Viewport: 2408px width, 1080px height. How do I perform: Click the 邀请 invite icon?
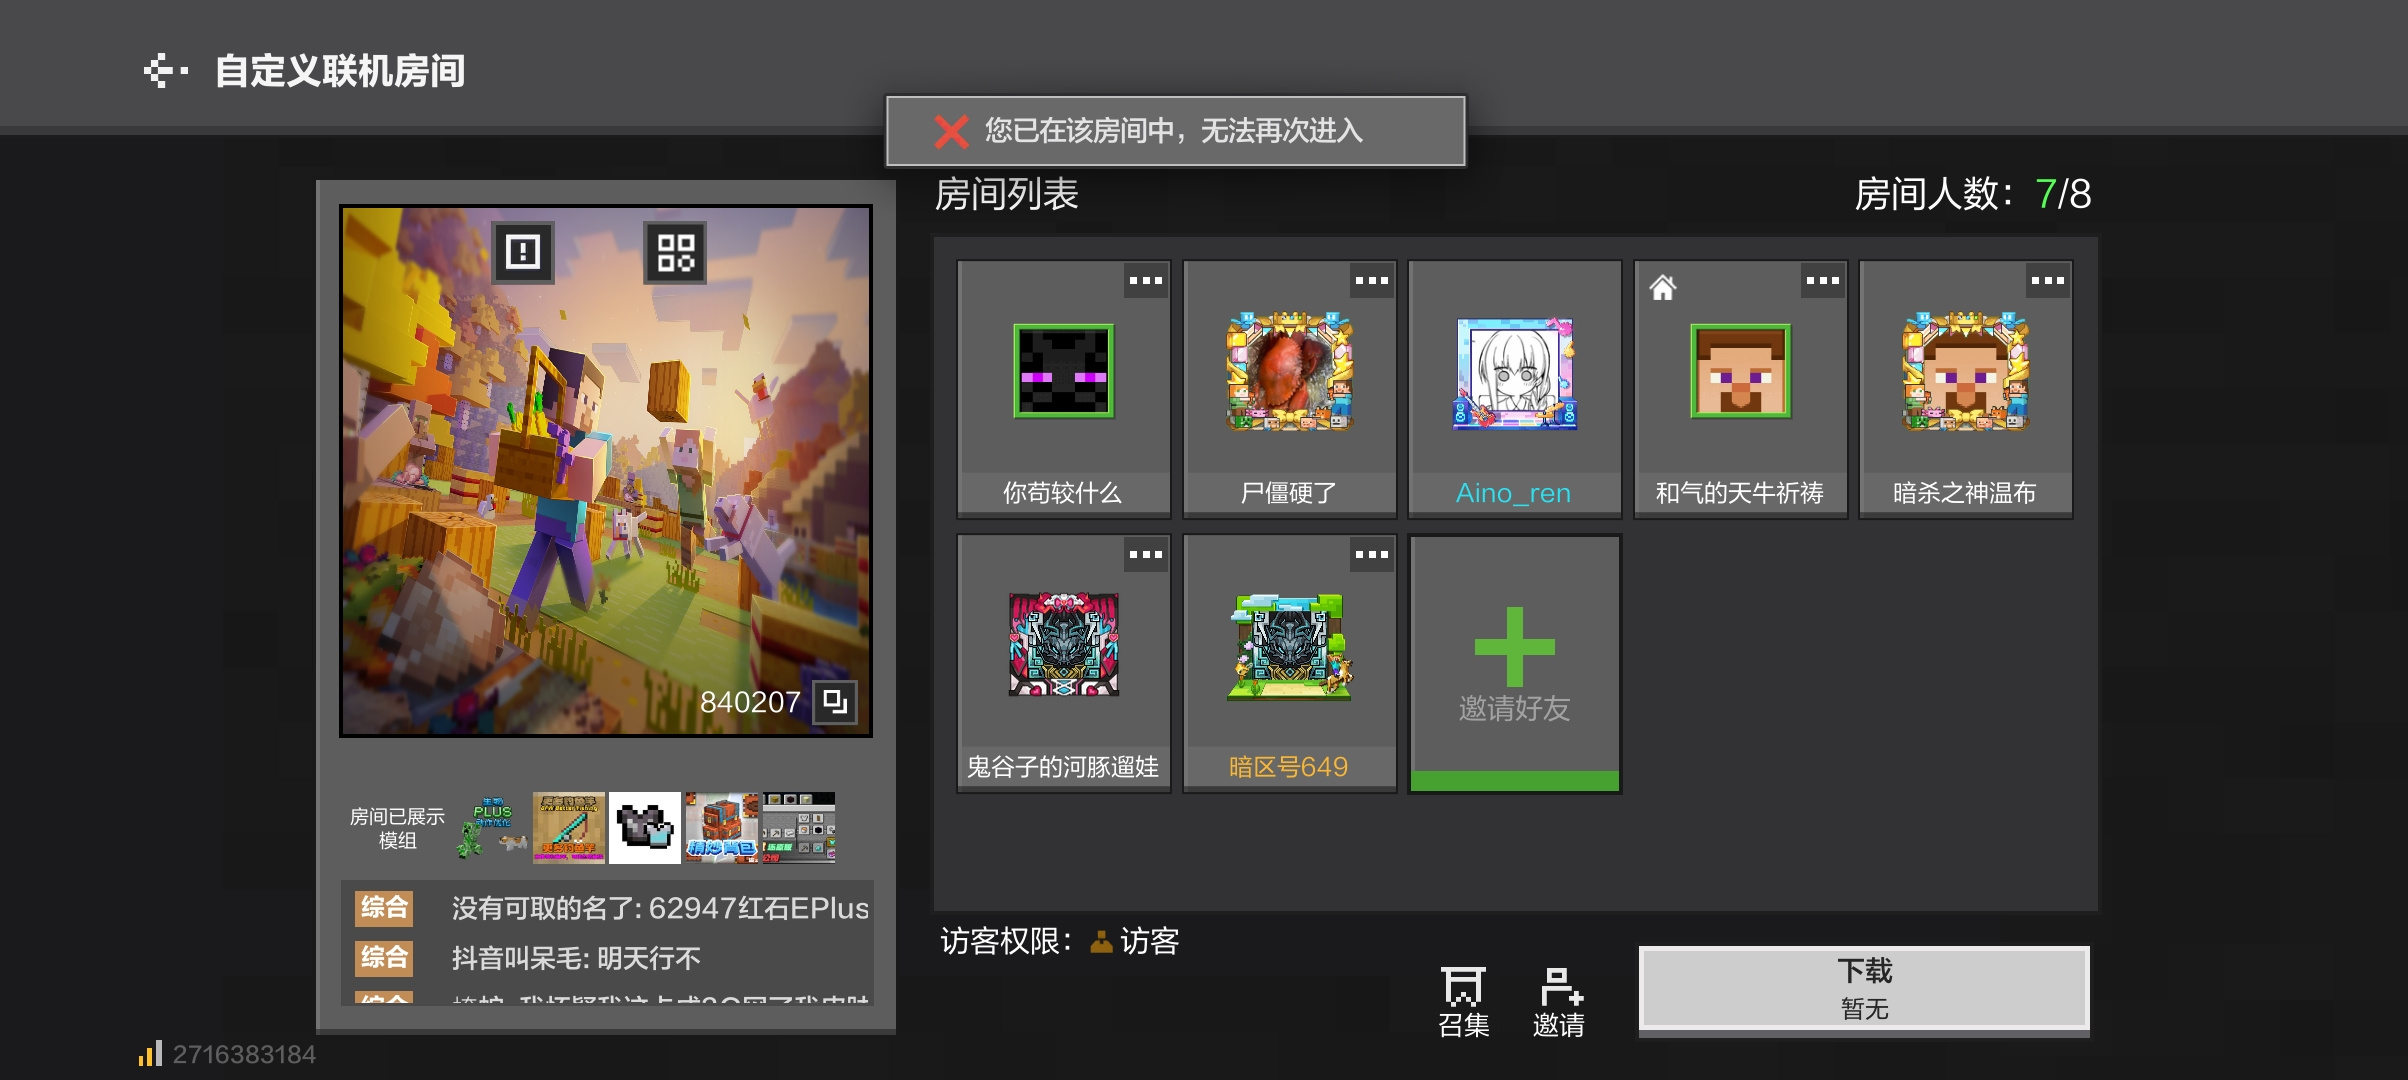pos(1559,1001)
